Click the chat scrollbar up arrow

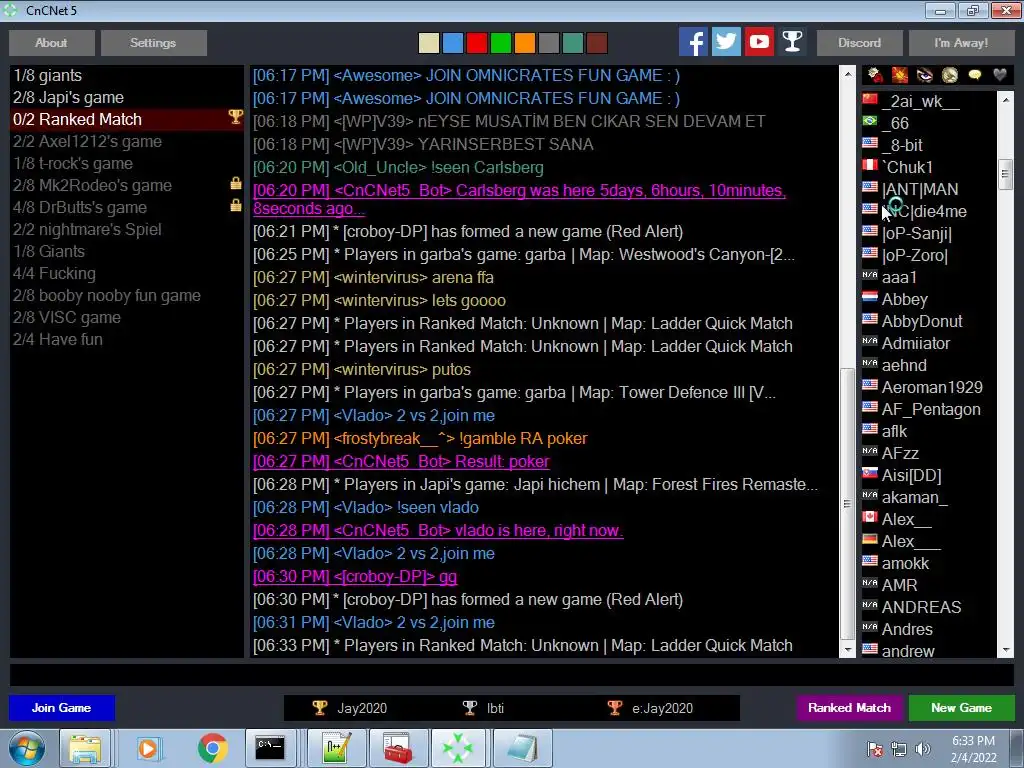pos(848,74)
